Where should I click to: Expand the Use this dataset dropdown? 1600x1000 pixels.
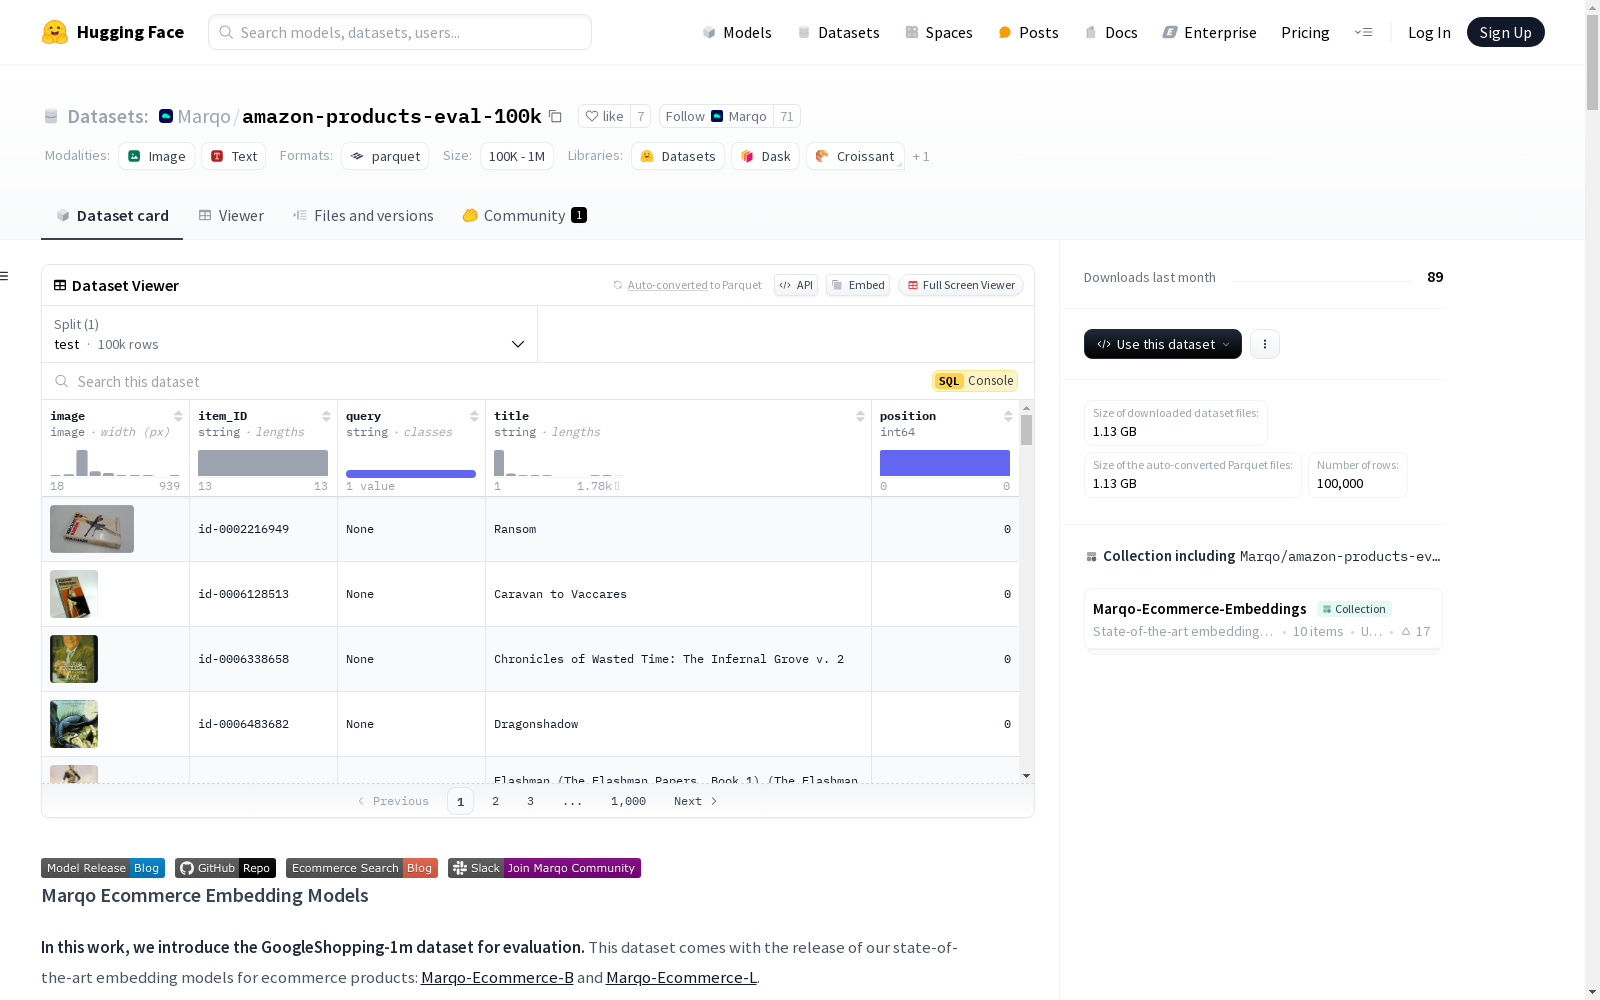pos(1163,344)
